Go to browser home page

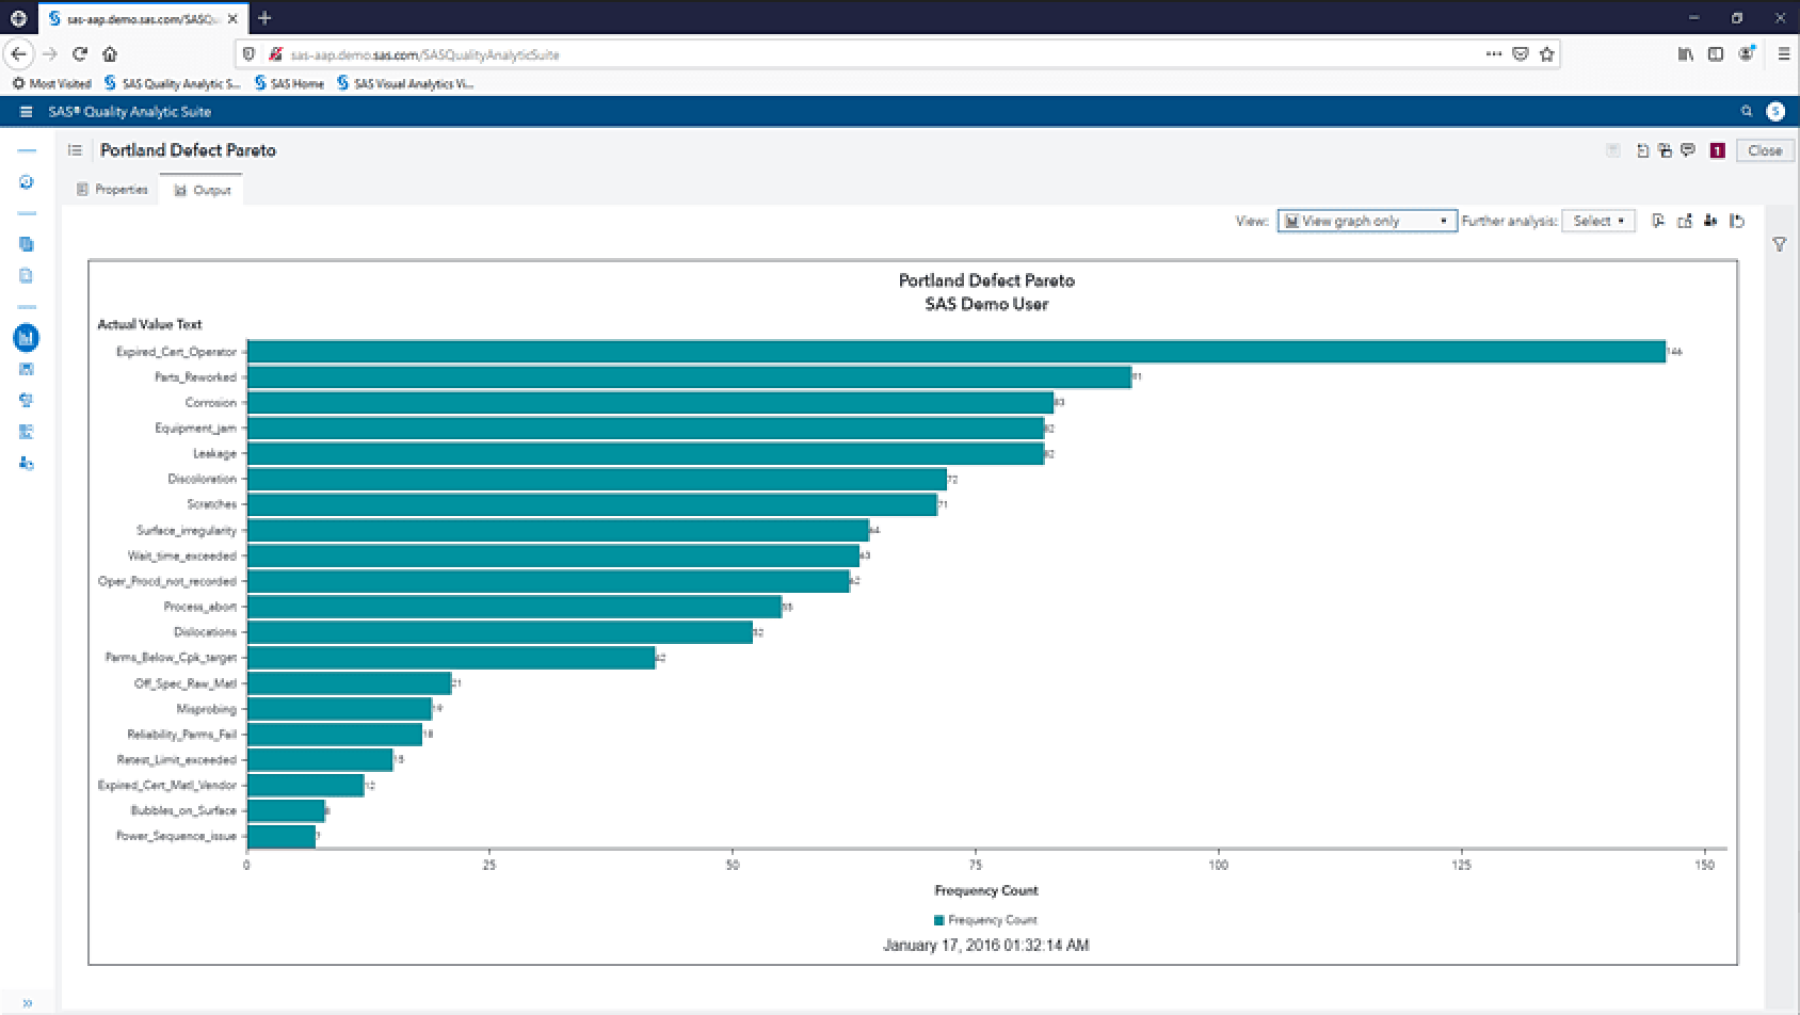[110, 54]
